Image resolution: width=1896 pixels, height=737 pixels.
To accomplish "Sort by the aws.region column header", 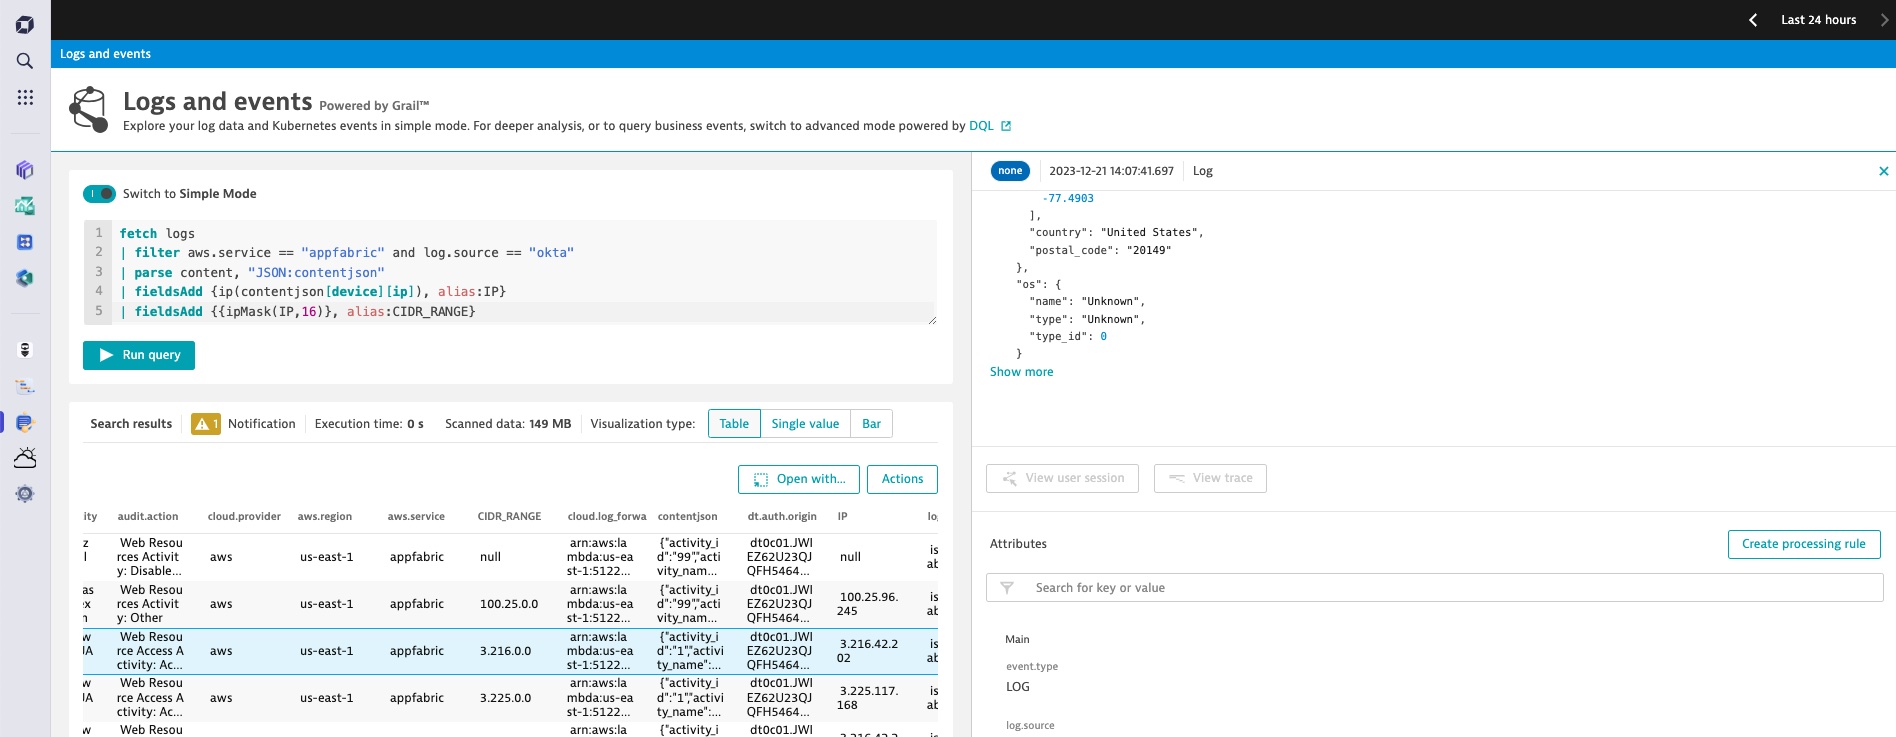I will (x=324, y=517).
